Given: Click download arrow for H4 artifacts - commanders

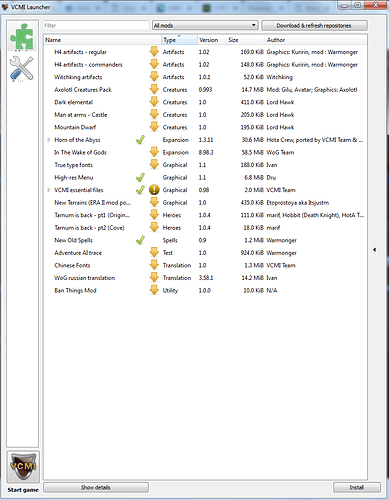Looking at the screenshot, I should (154, 64).
